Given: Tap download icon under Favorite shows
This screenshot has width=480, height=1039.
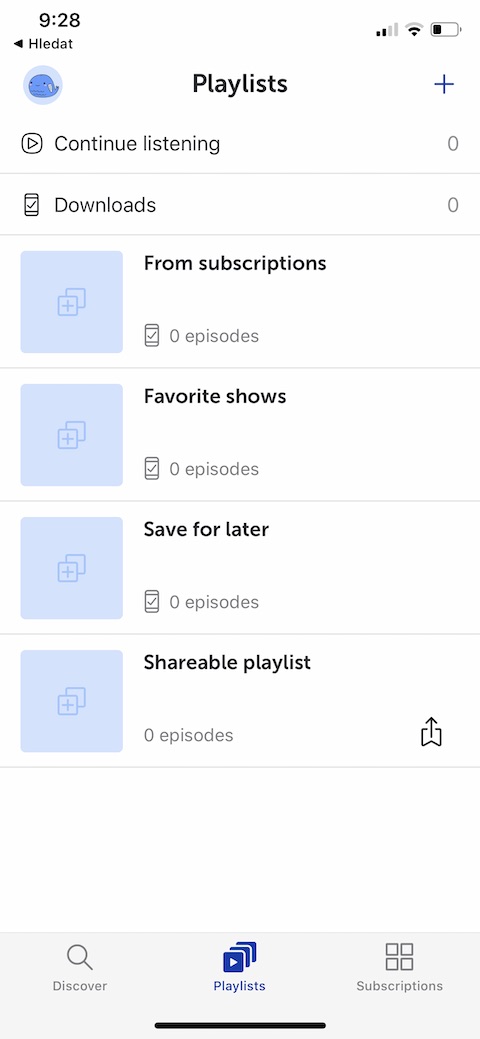Looking at the screenshot, I should coord(152,468).
